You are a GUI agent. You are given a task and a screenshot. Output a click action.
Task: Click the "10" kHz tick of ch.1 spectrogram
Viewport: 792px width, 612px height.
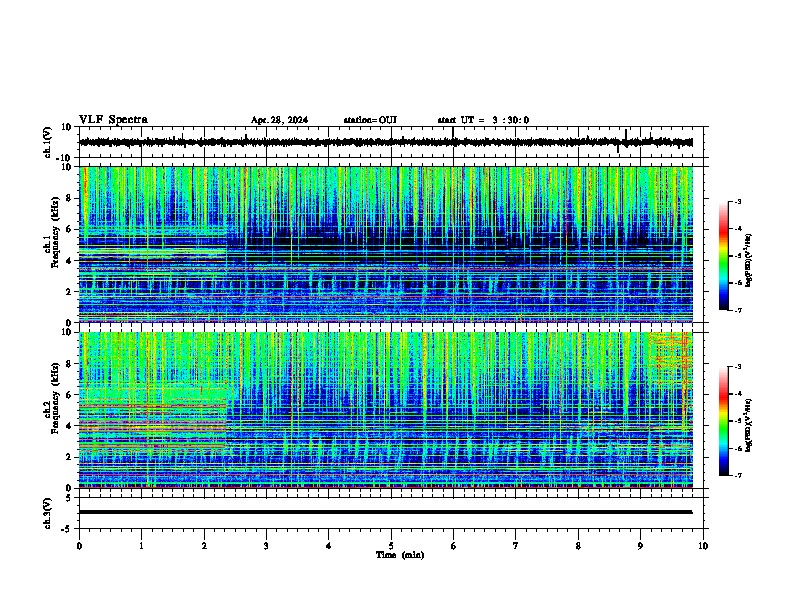[x=67, y=167]
